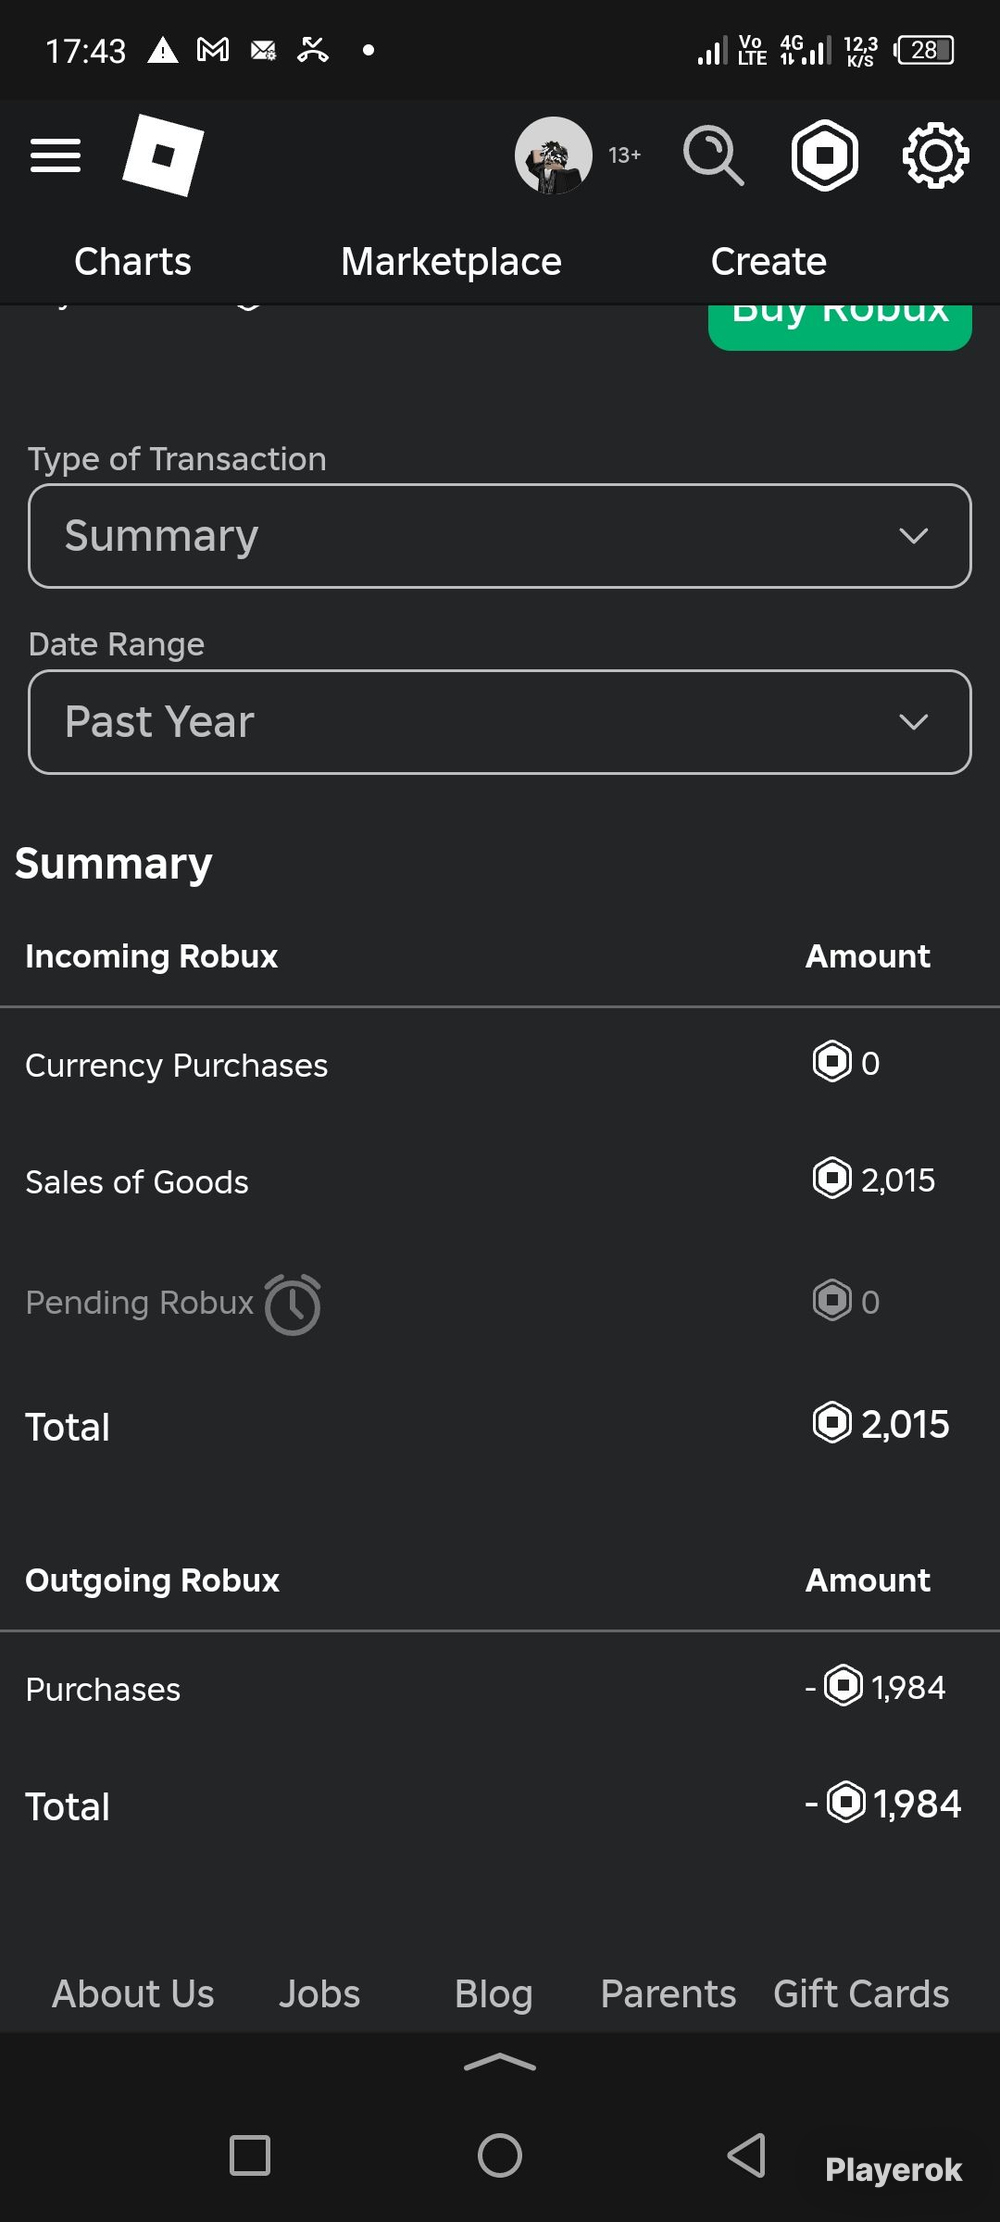Image resolution: width=1000 pixels, height=2222 pixels.
Task: Open the About Us footer link
Action: pyautogui.click(x=133, y=1994)
